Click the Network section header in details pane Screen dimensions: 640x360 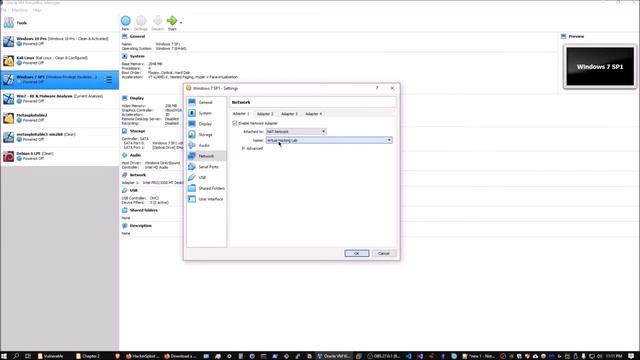click(x=138, y=175)
